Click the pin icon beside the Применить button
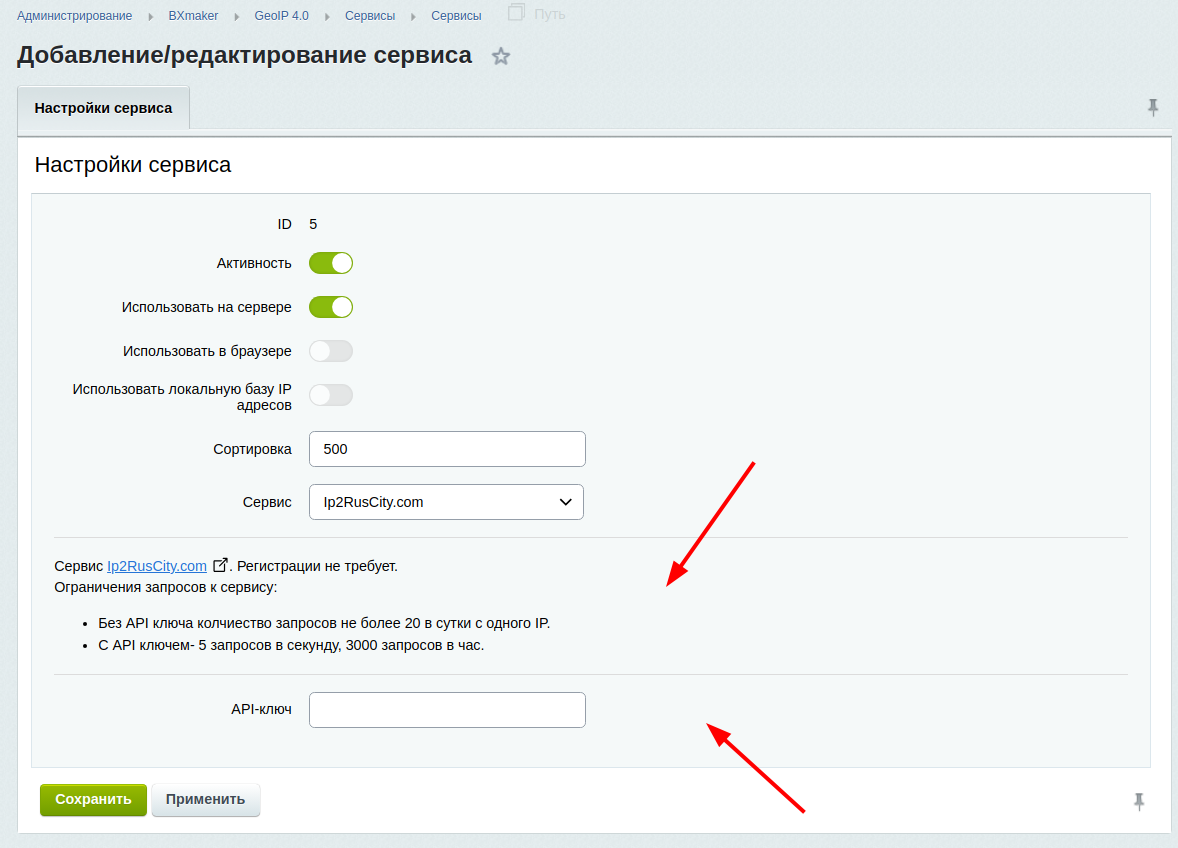This screenshot has height=848, width=1178. [1139, 801]
